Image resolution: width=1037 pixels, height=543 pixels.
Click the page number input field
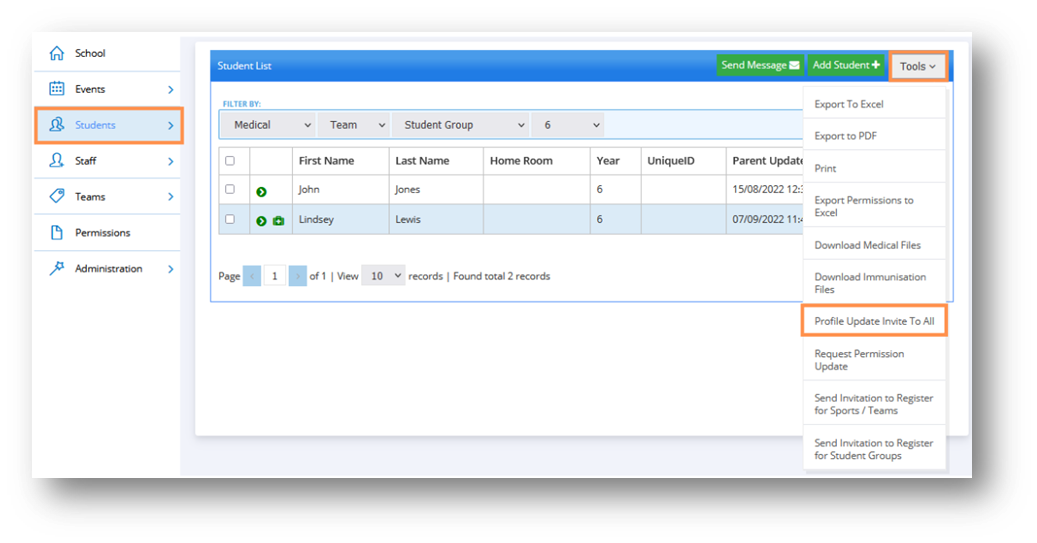(x=274, y=276)
